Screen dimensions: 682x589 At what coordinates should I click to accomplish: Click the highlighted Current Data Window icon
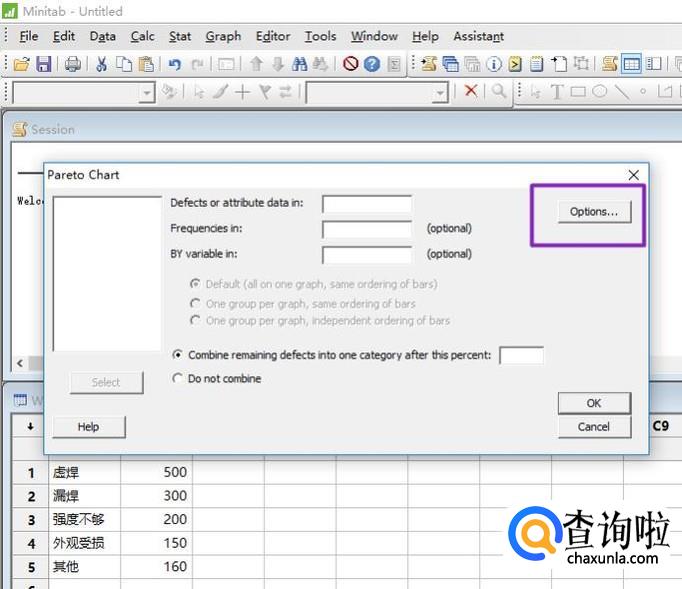(x=631, y=64)
